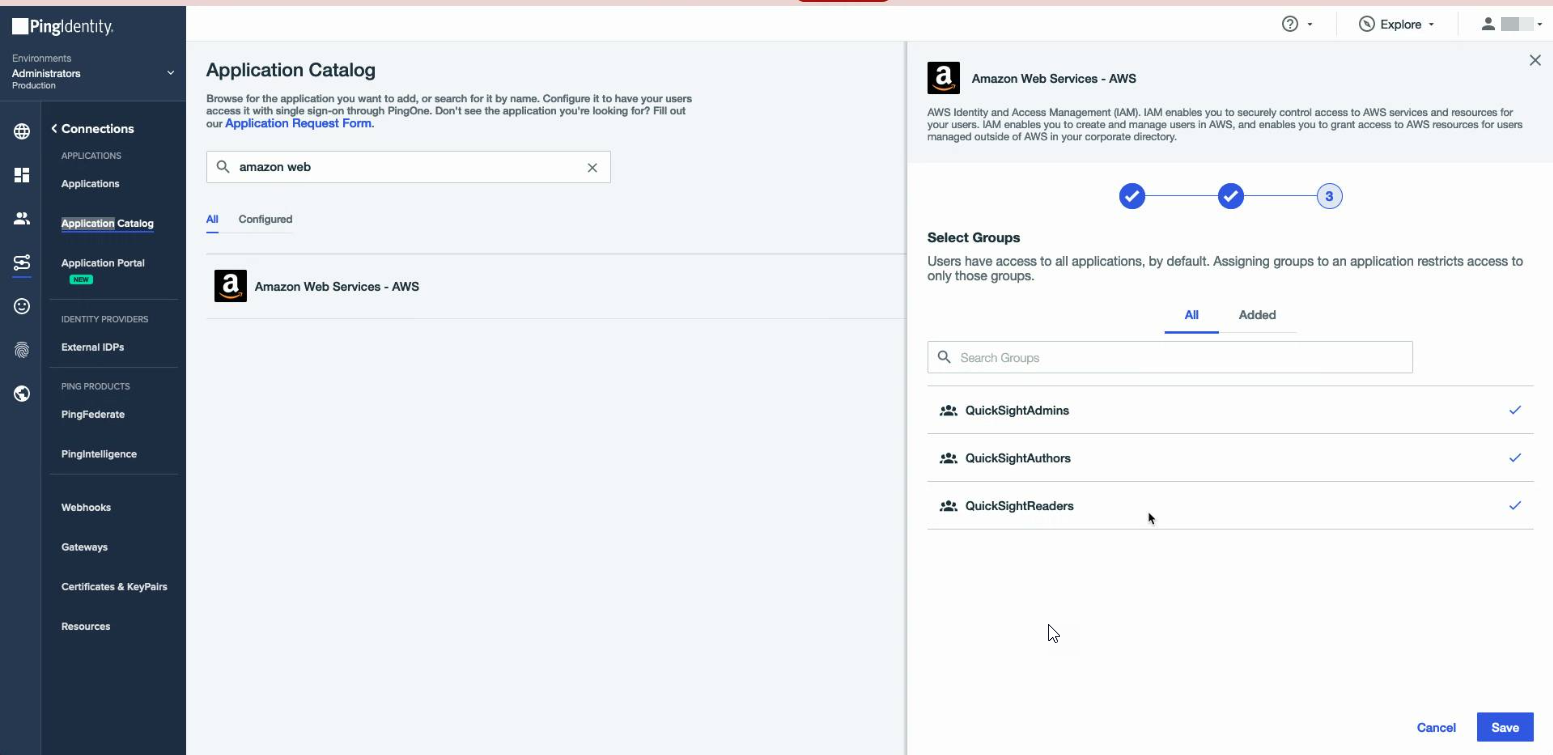
Task: Click the Explore compass icon
Action: coord(1366,24)
